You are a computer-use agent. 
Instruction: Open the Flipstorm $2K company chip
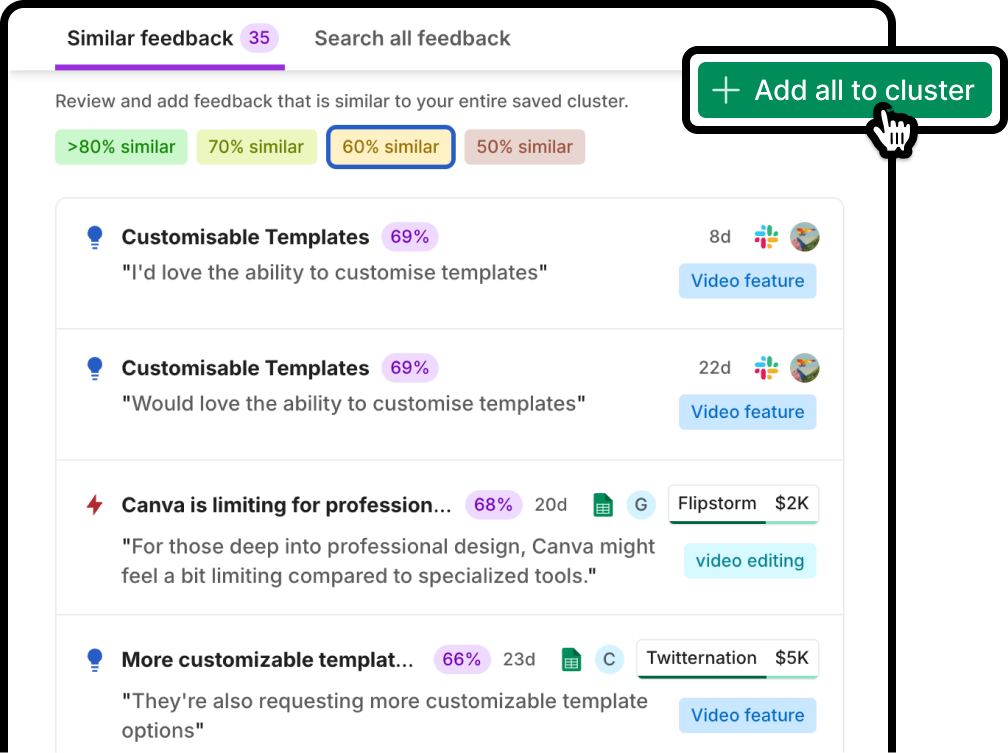743,504
